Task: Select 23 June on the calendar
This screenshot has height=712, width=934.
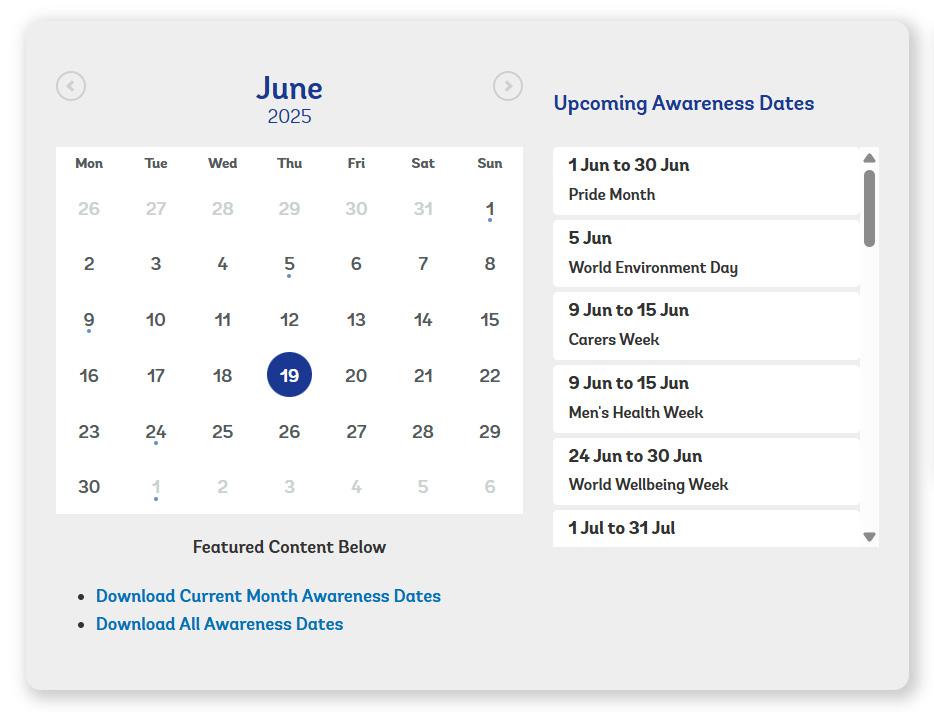Action: (x=89, y=432)
